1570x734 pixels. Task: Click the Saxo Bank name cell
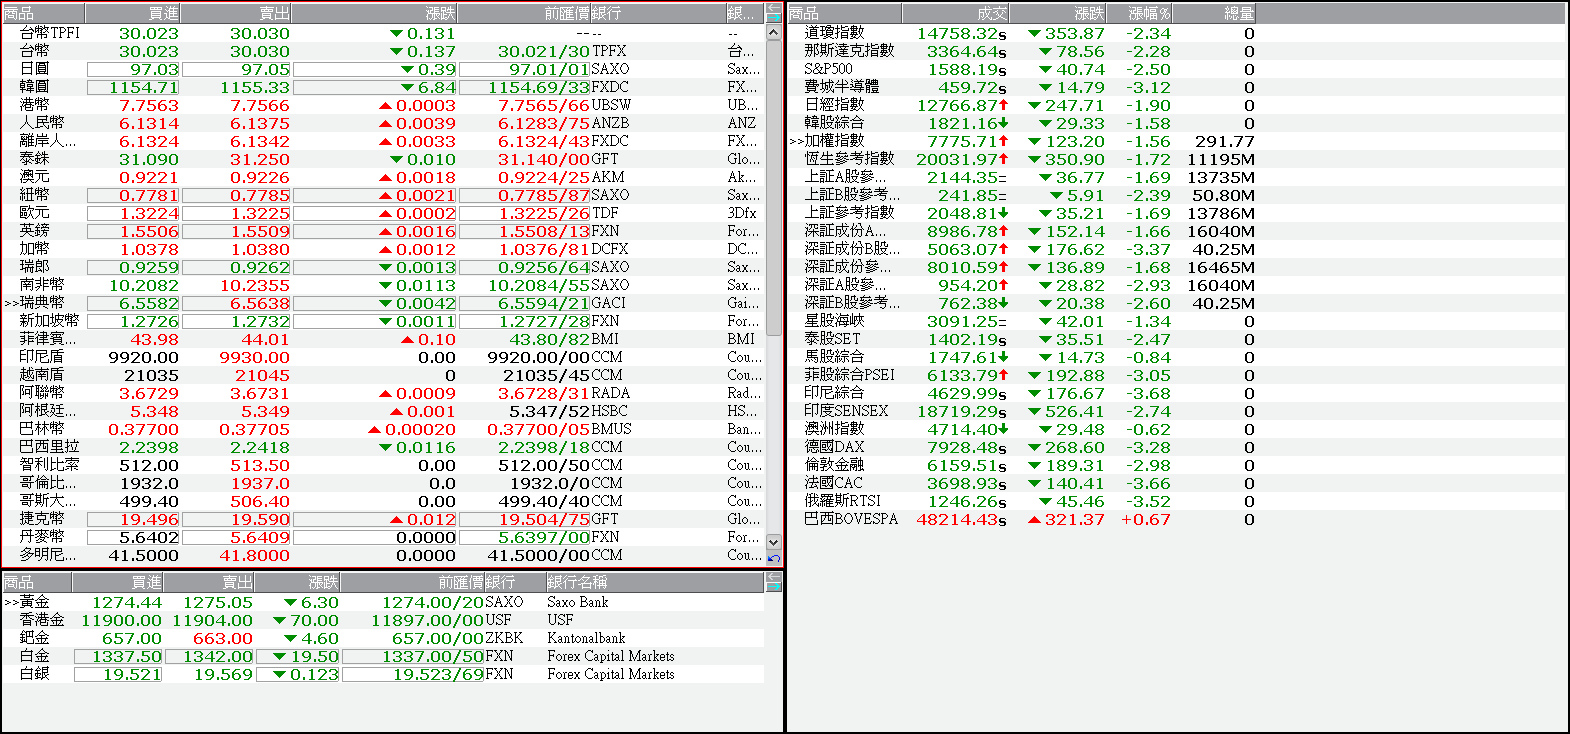coord(577,602)
